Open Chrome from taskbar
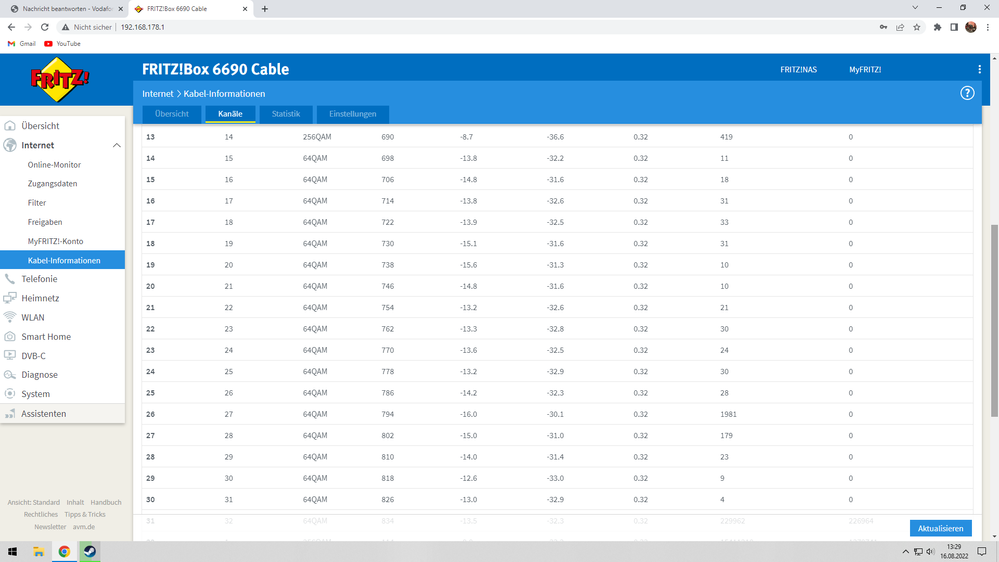Screen dimensions: 999x562 coord(64,552)
